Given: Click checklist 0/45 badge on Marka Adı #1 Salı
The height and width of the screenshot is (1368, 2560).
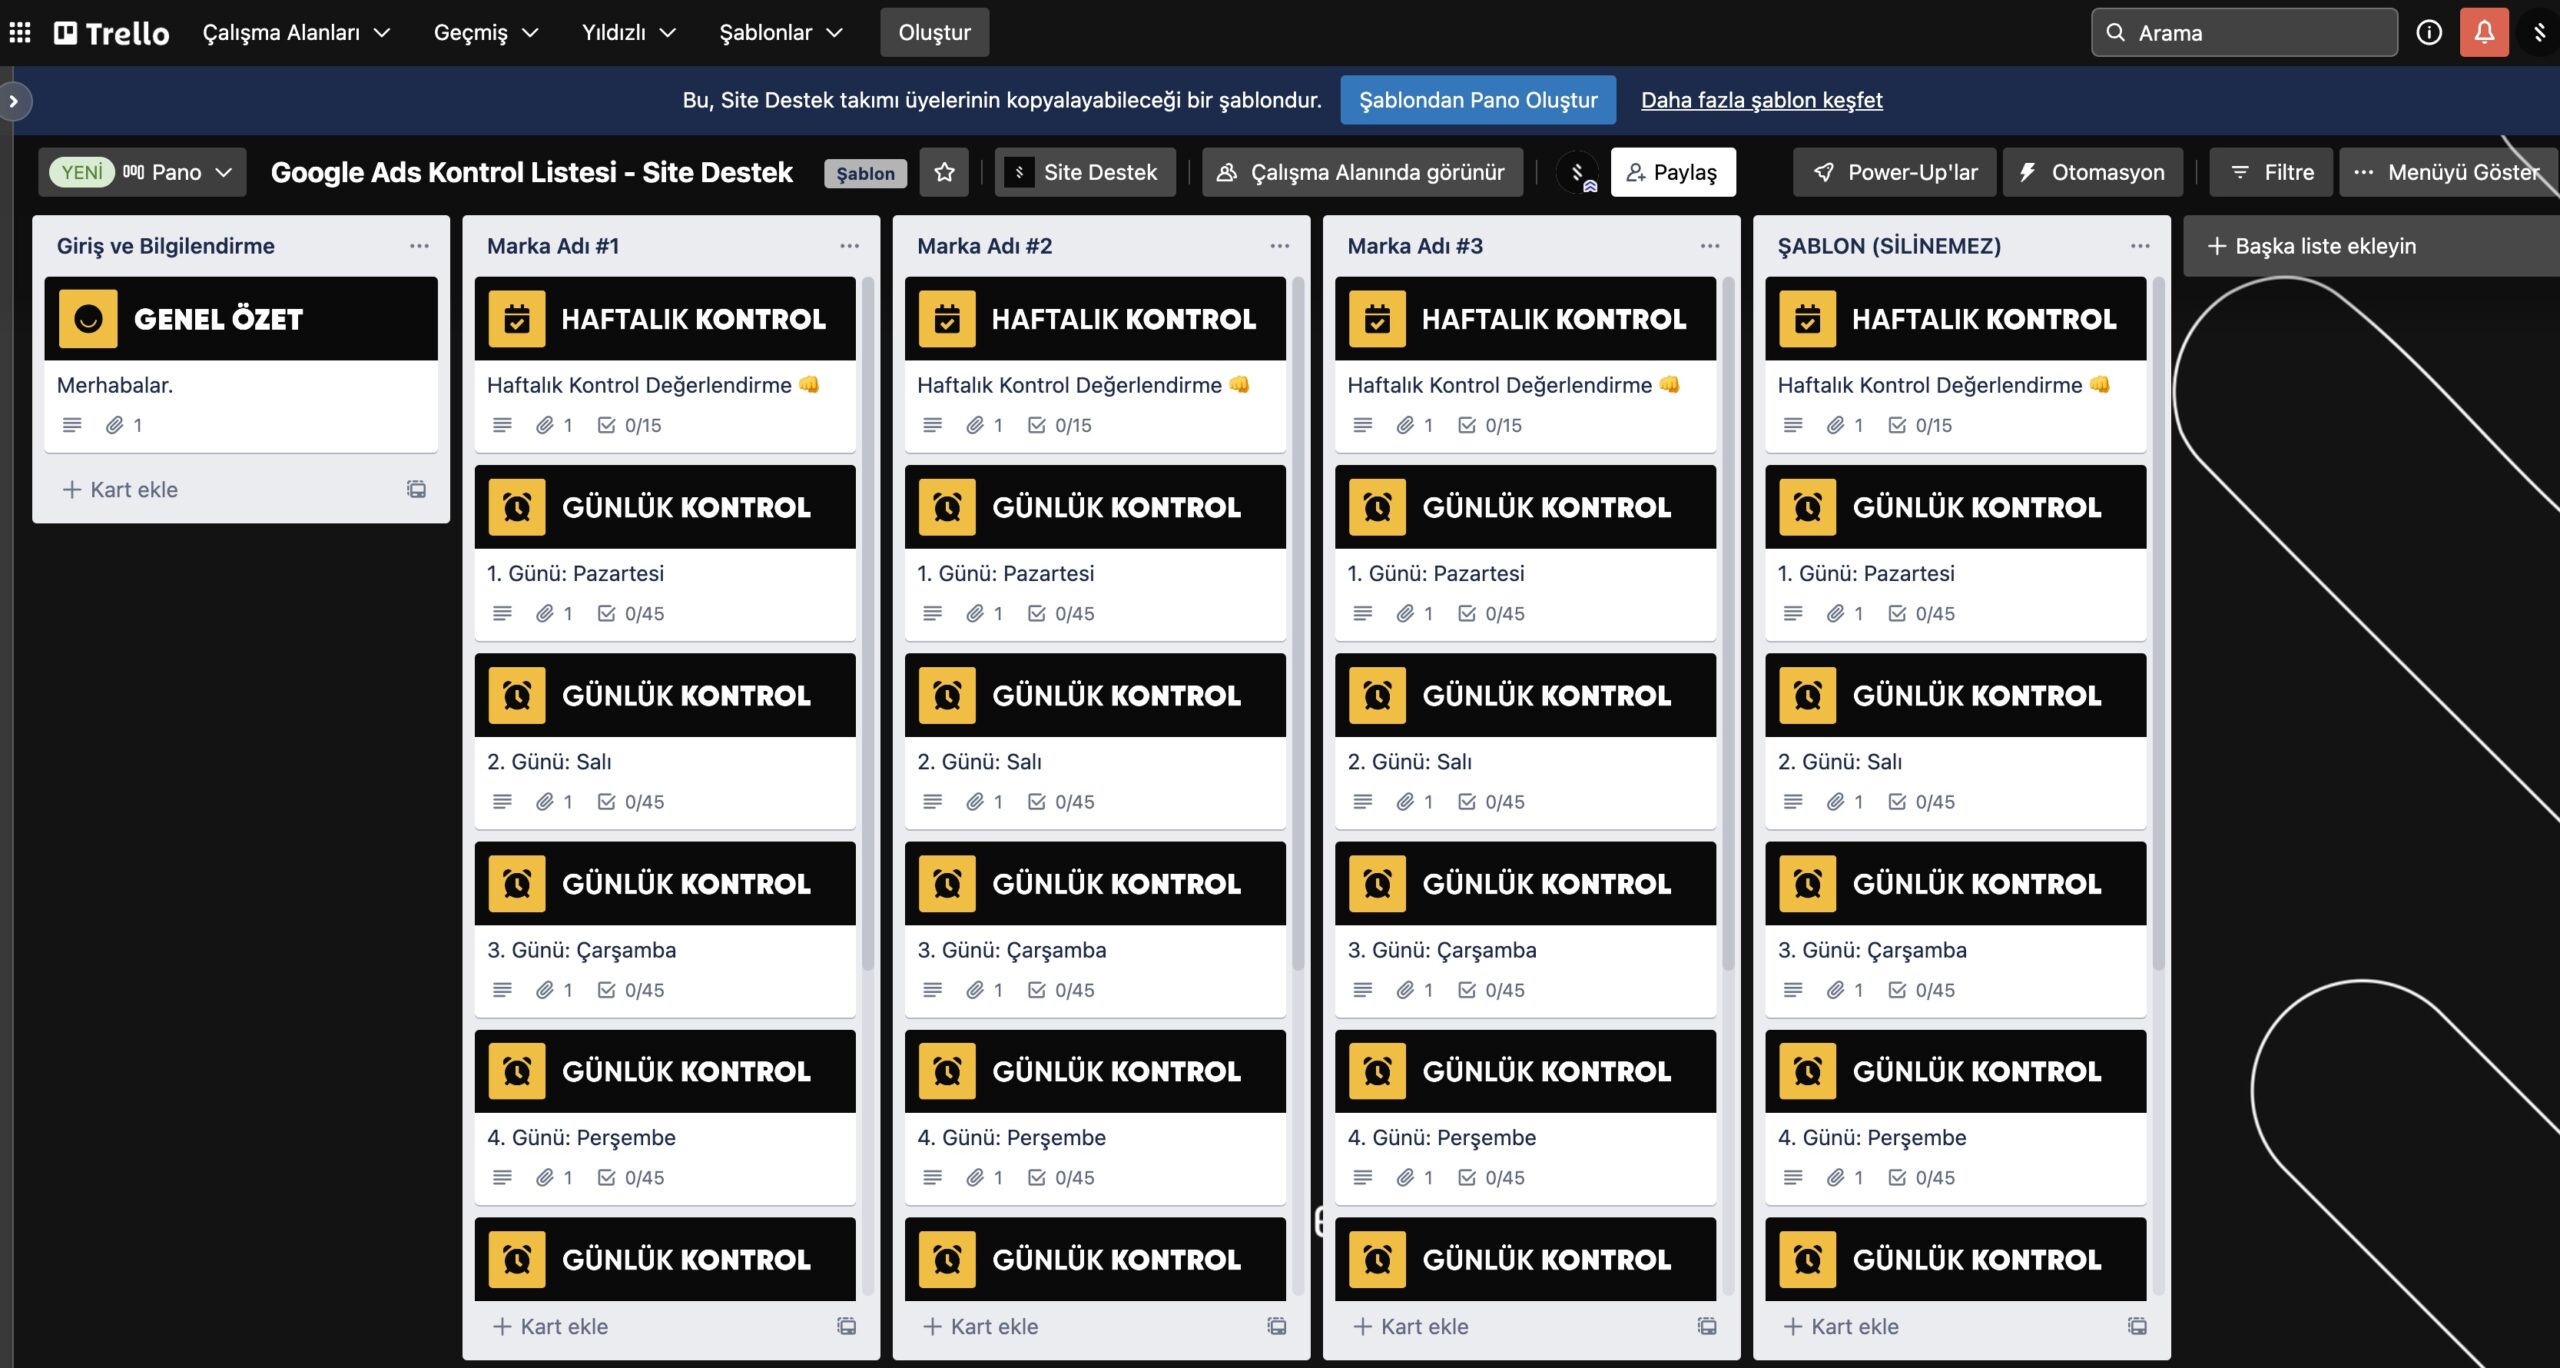Looking at the screenshot, I should pyautogui.click(x=631, y=802).
